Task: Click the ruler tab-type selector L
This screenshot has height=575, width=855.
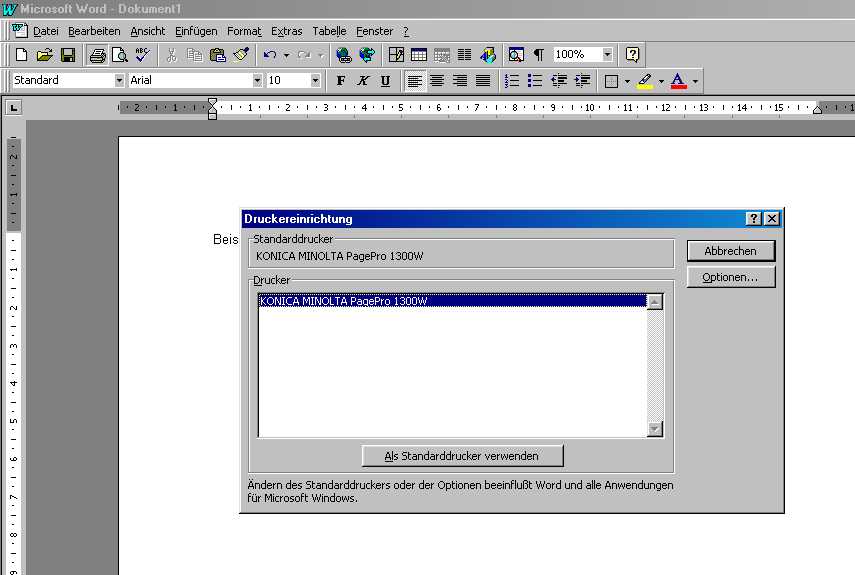Action: pyautogui.click(x=14, y=108)
